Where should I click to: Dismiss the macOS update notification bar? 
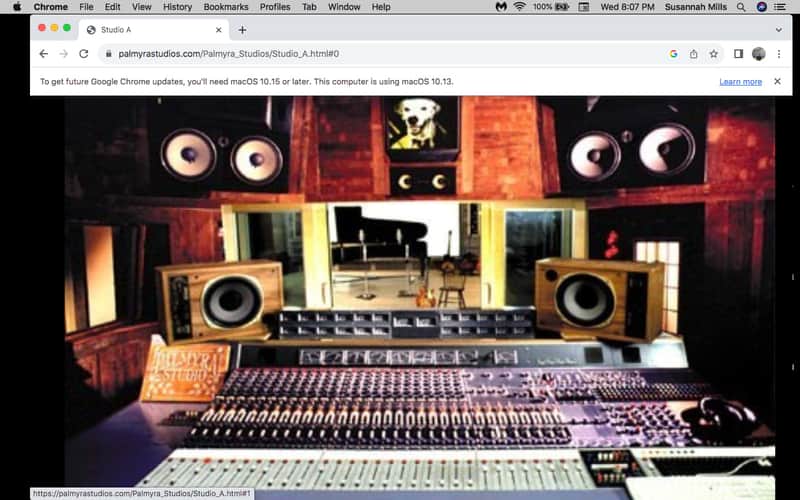click(777, 81)
